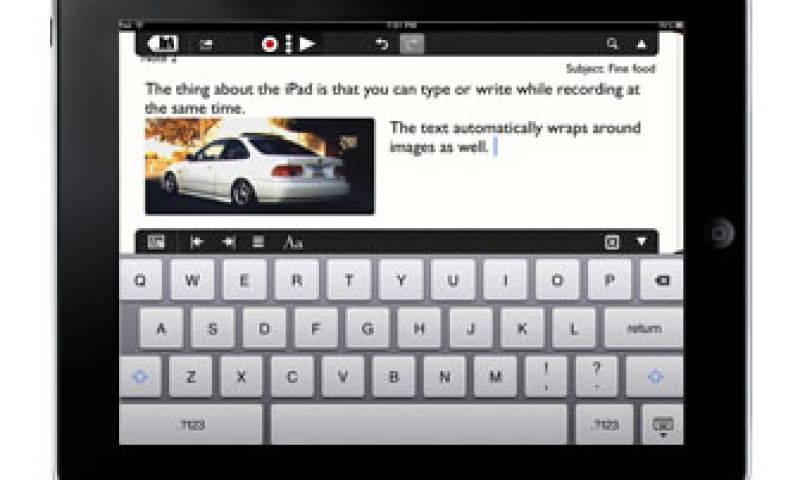Hide the on-screen keyboard

[x=662, y=424]
